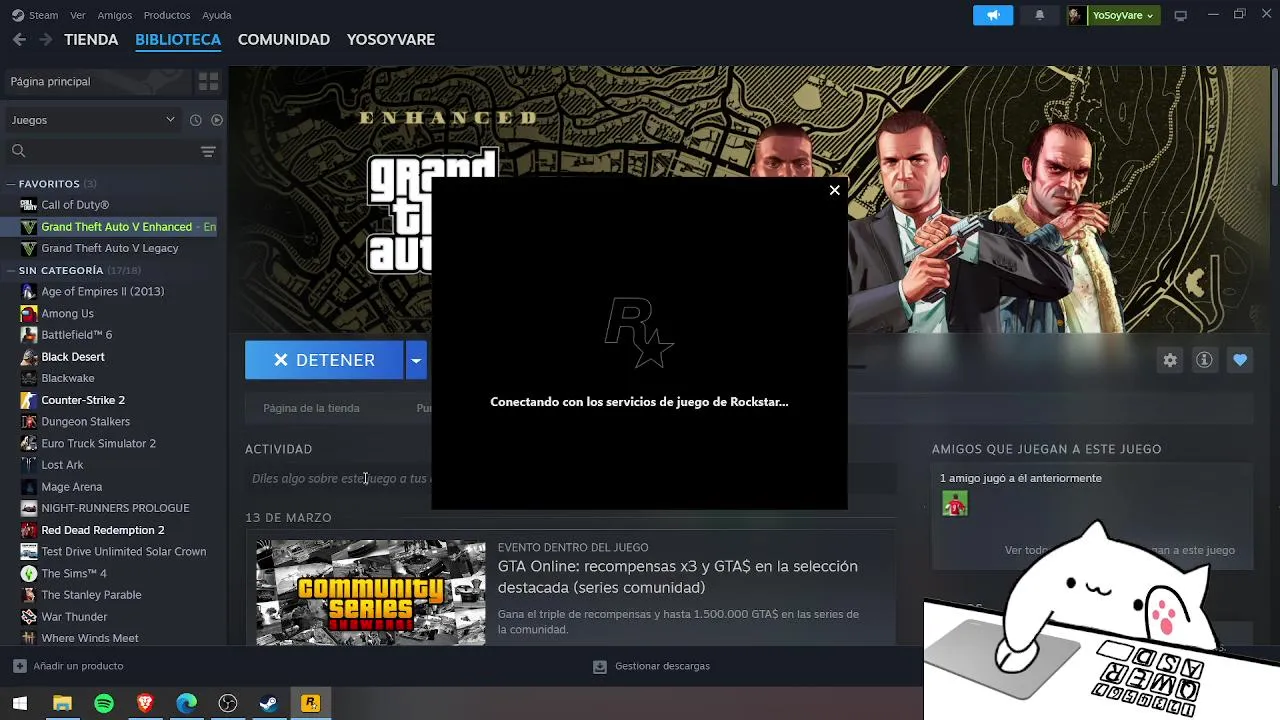Viewport: 1280px width, 720px height.
Task: Open the Productos menu
Action: coord(167,15)
